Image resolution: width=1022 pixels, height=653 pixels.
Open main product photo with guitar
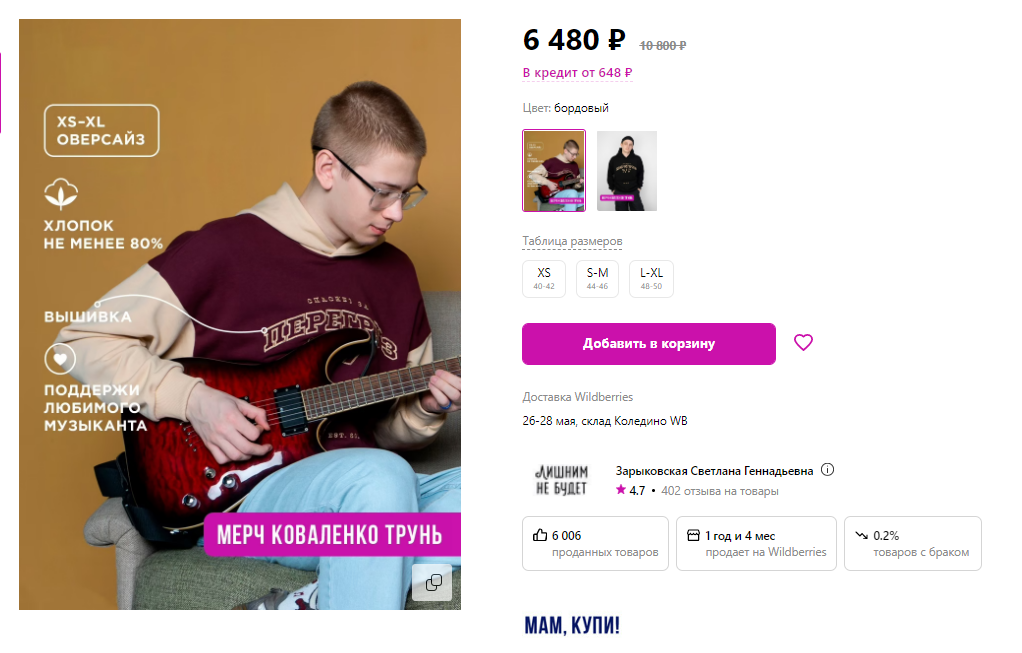pyautogui.click(x=240, y=314)
